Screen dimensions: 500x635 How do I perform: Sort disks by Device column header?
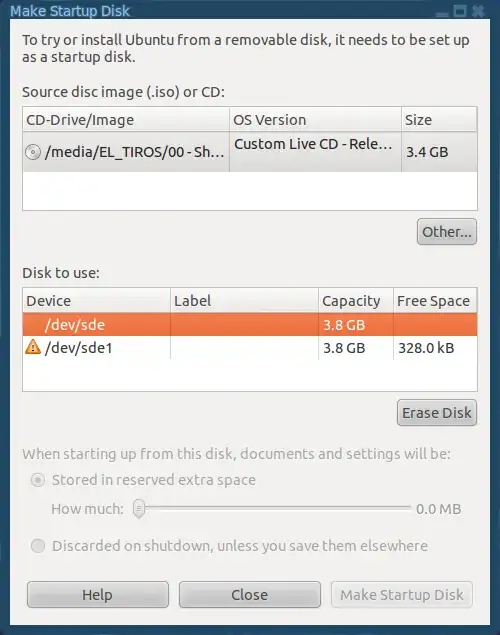[x=97, y=300]
